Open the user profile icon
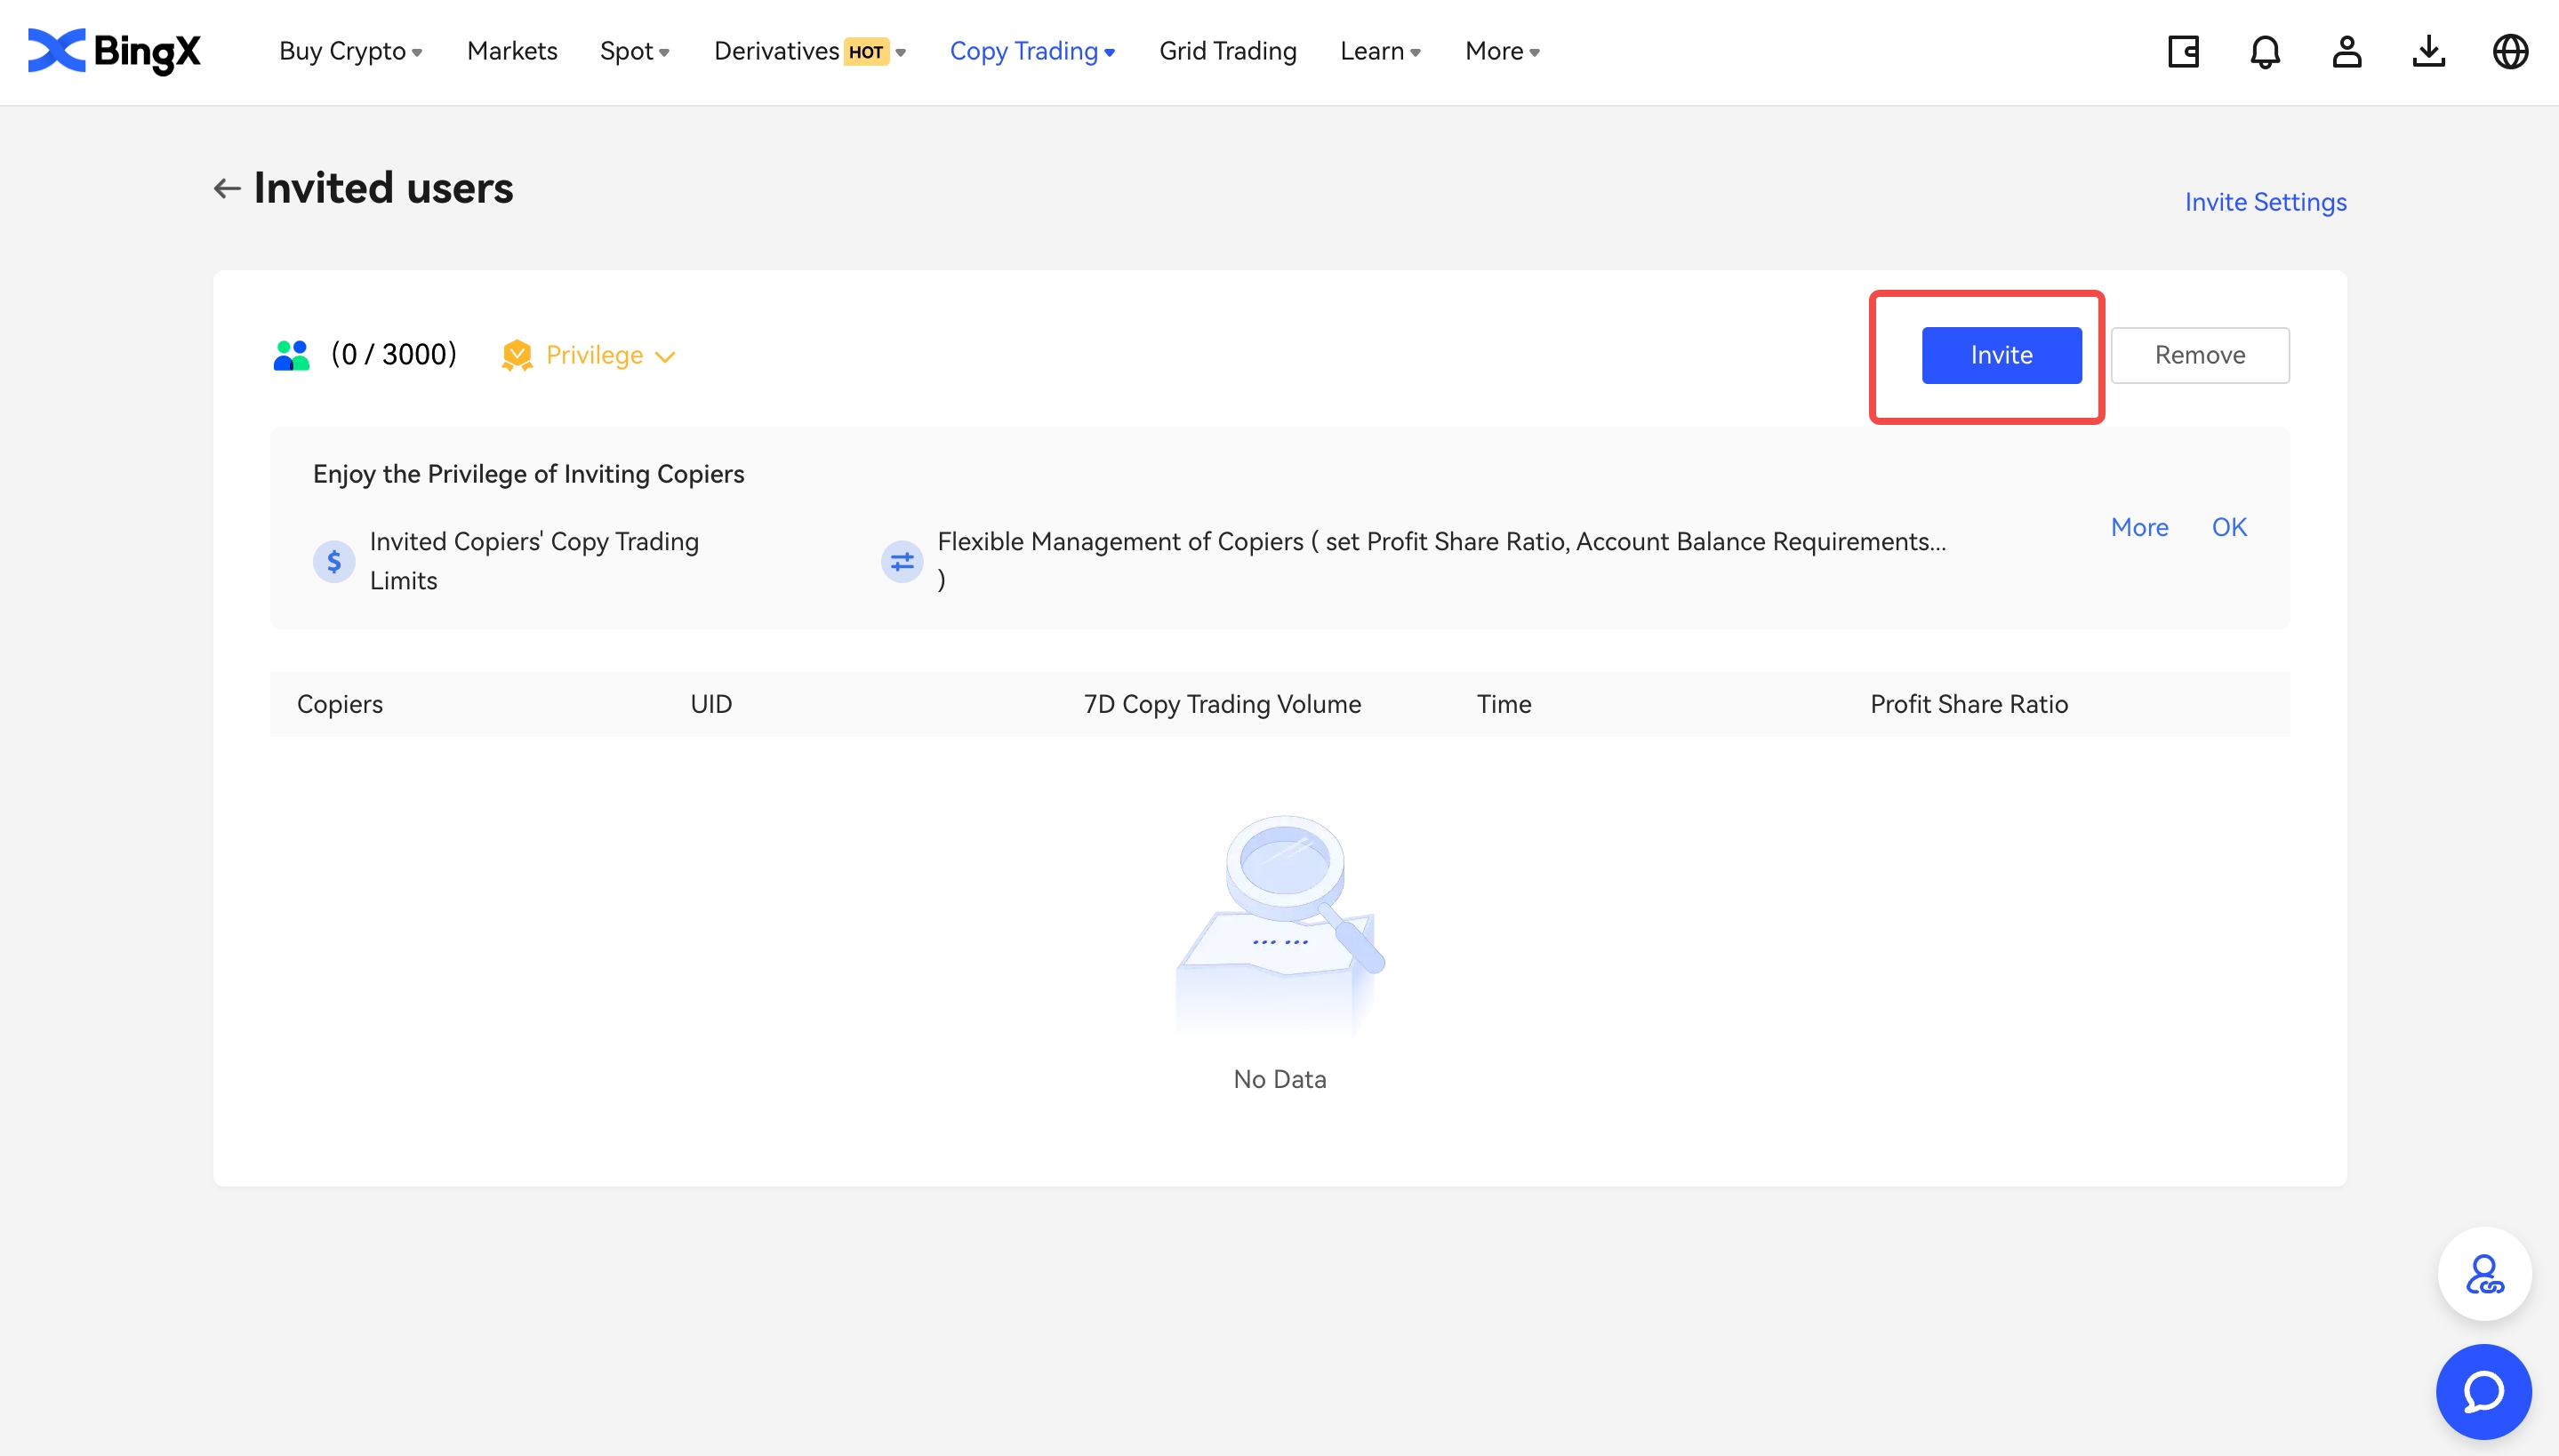The image size is (2559, 1456). 2347,51
